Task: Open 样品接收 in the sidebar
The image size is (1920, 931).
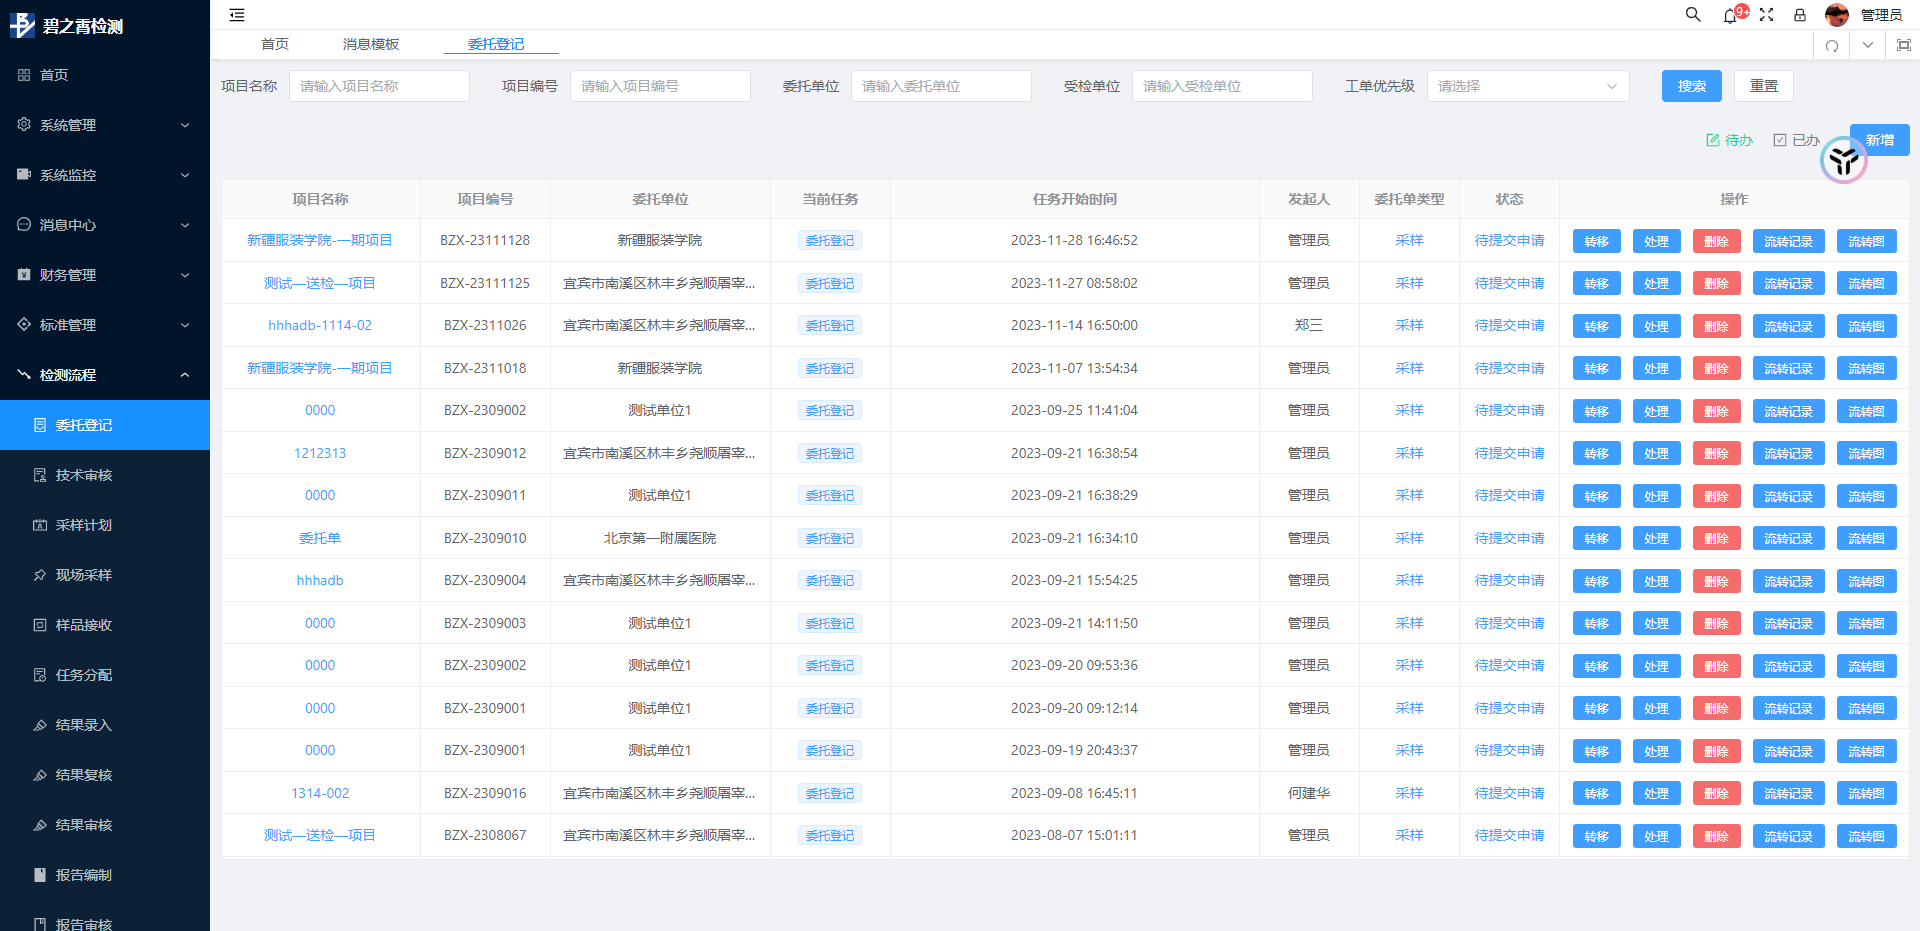Action: point(105,625)
